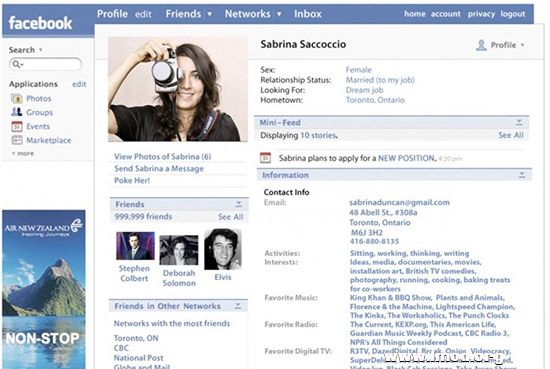This screenshot has height=369, width=550.
Task: Open the Friends dropdown arrow in top bar
Action: (209, 14)
